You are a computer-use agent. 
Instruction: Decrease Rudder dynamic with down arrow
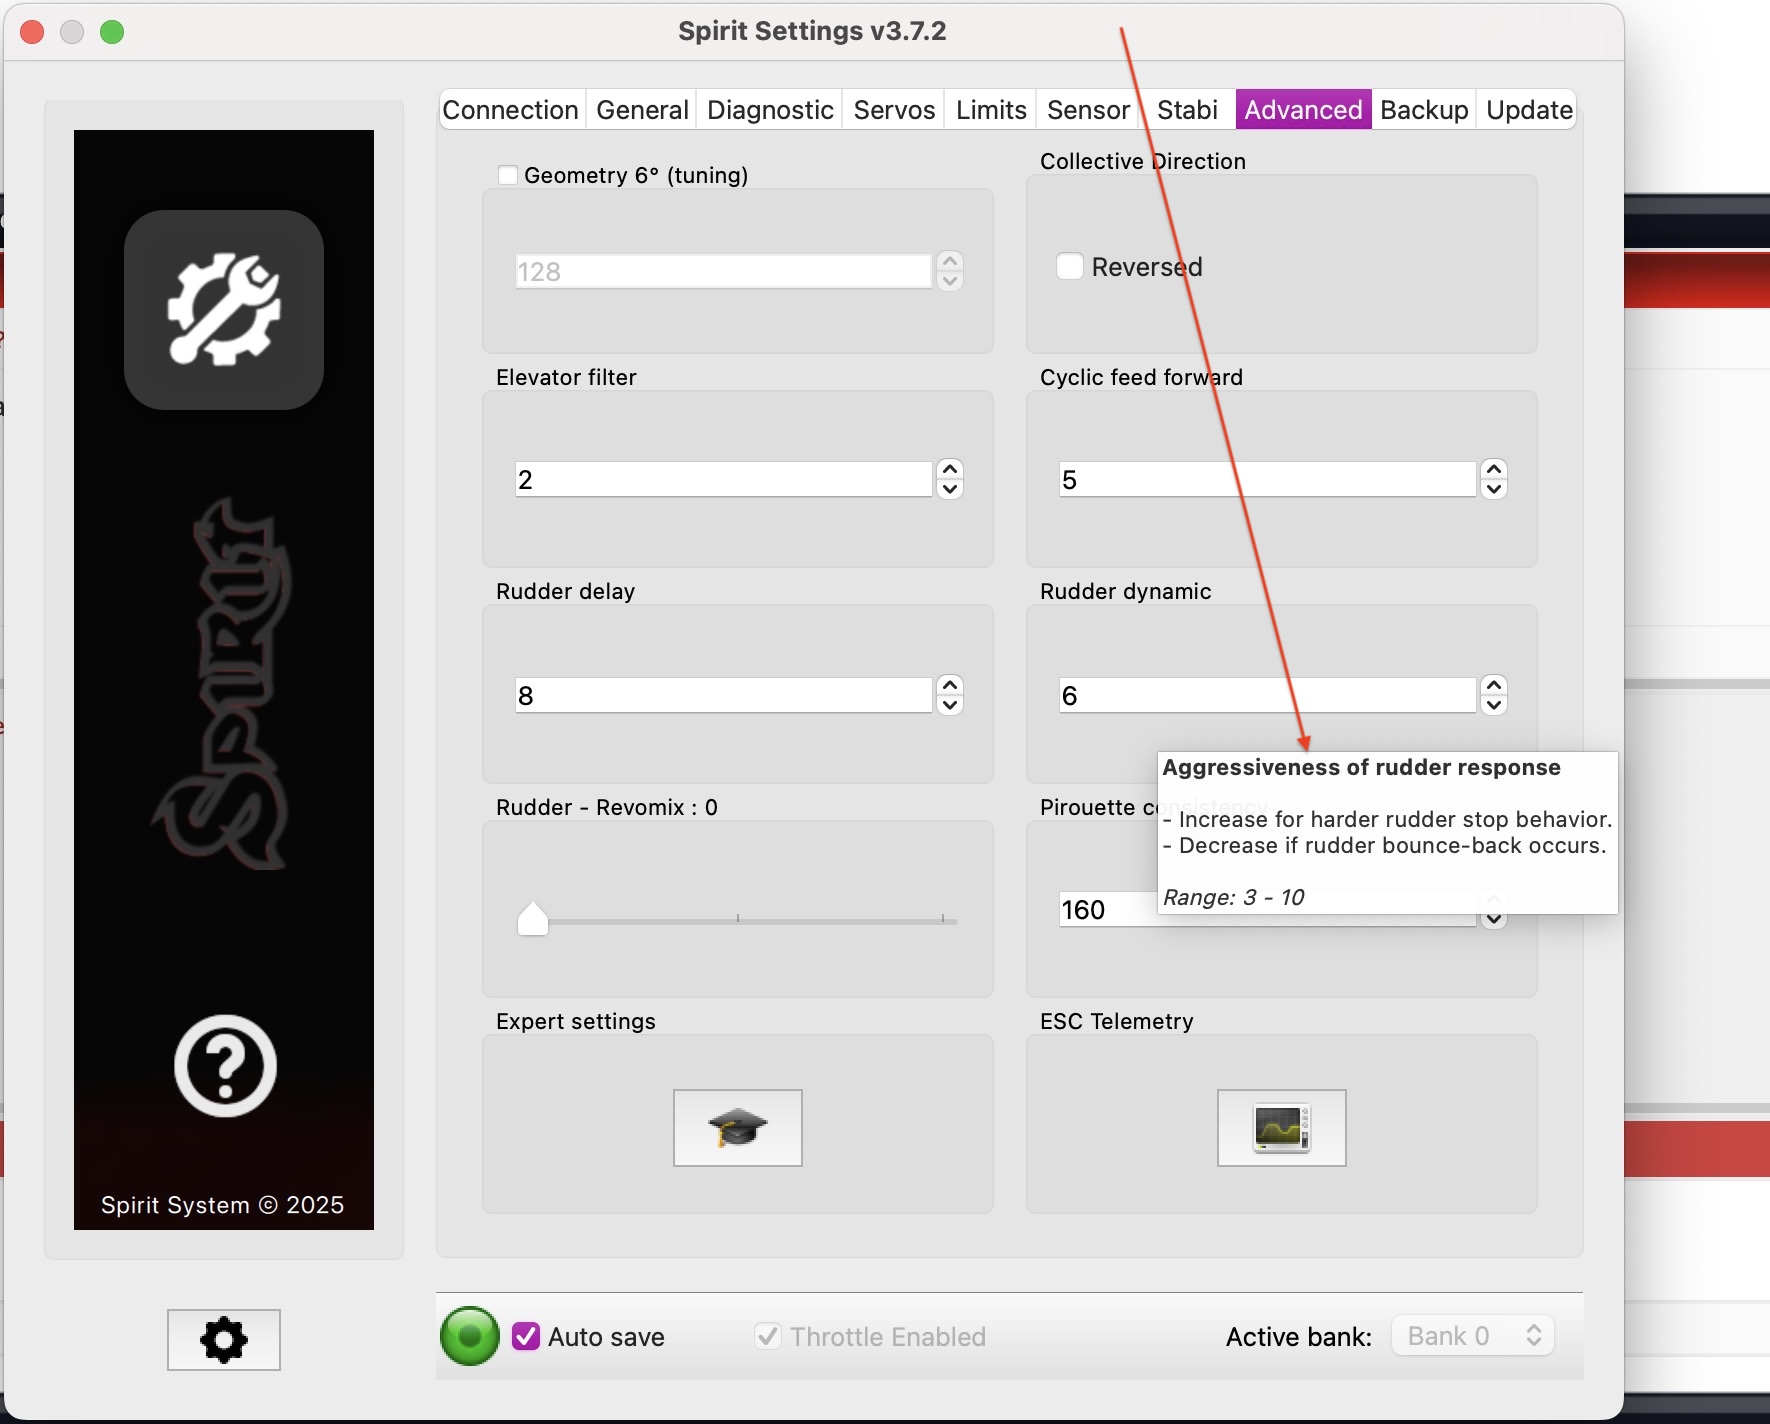pos(1494,705)
